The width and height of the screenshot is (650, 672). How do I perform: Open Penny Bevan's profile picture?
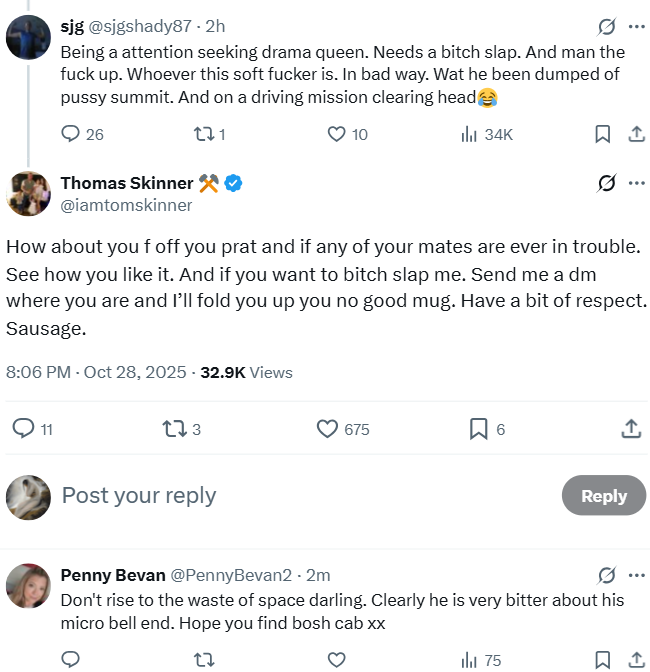28,585
